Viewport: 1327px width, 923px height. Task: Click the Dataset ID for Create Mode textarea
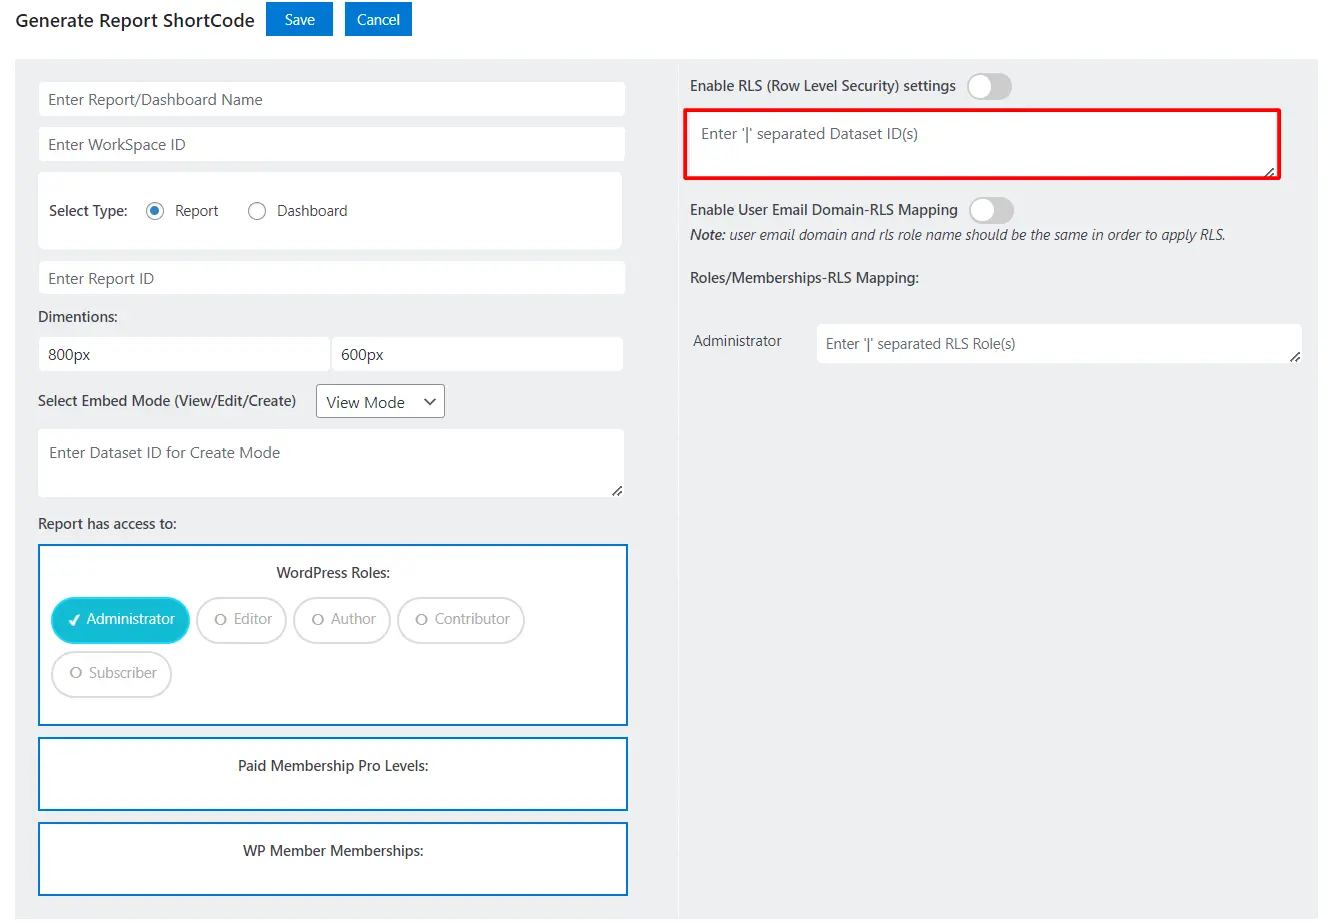(331, 462)
